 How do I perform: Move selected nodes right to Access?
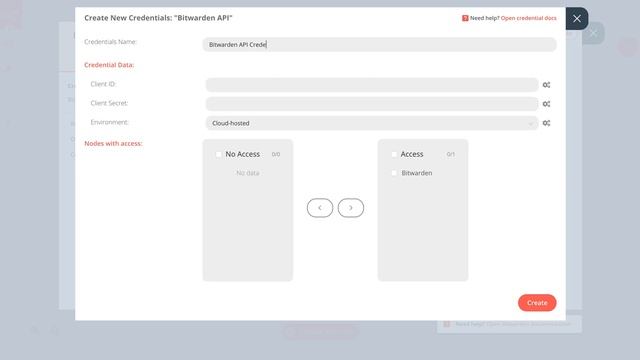point(351,208)
